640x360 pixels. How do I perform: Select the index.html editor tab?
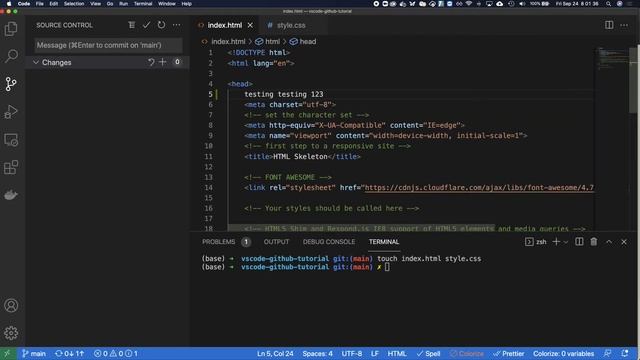tap(224, 25)
